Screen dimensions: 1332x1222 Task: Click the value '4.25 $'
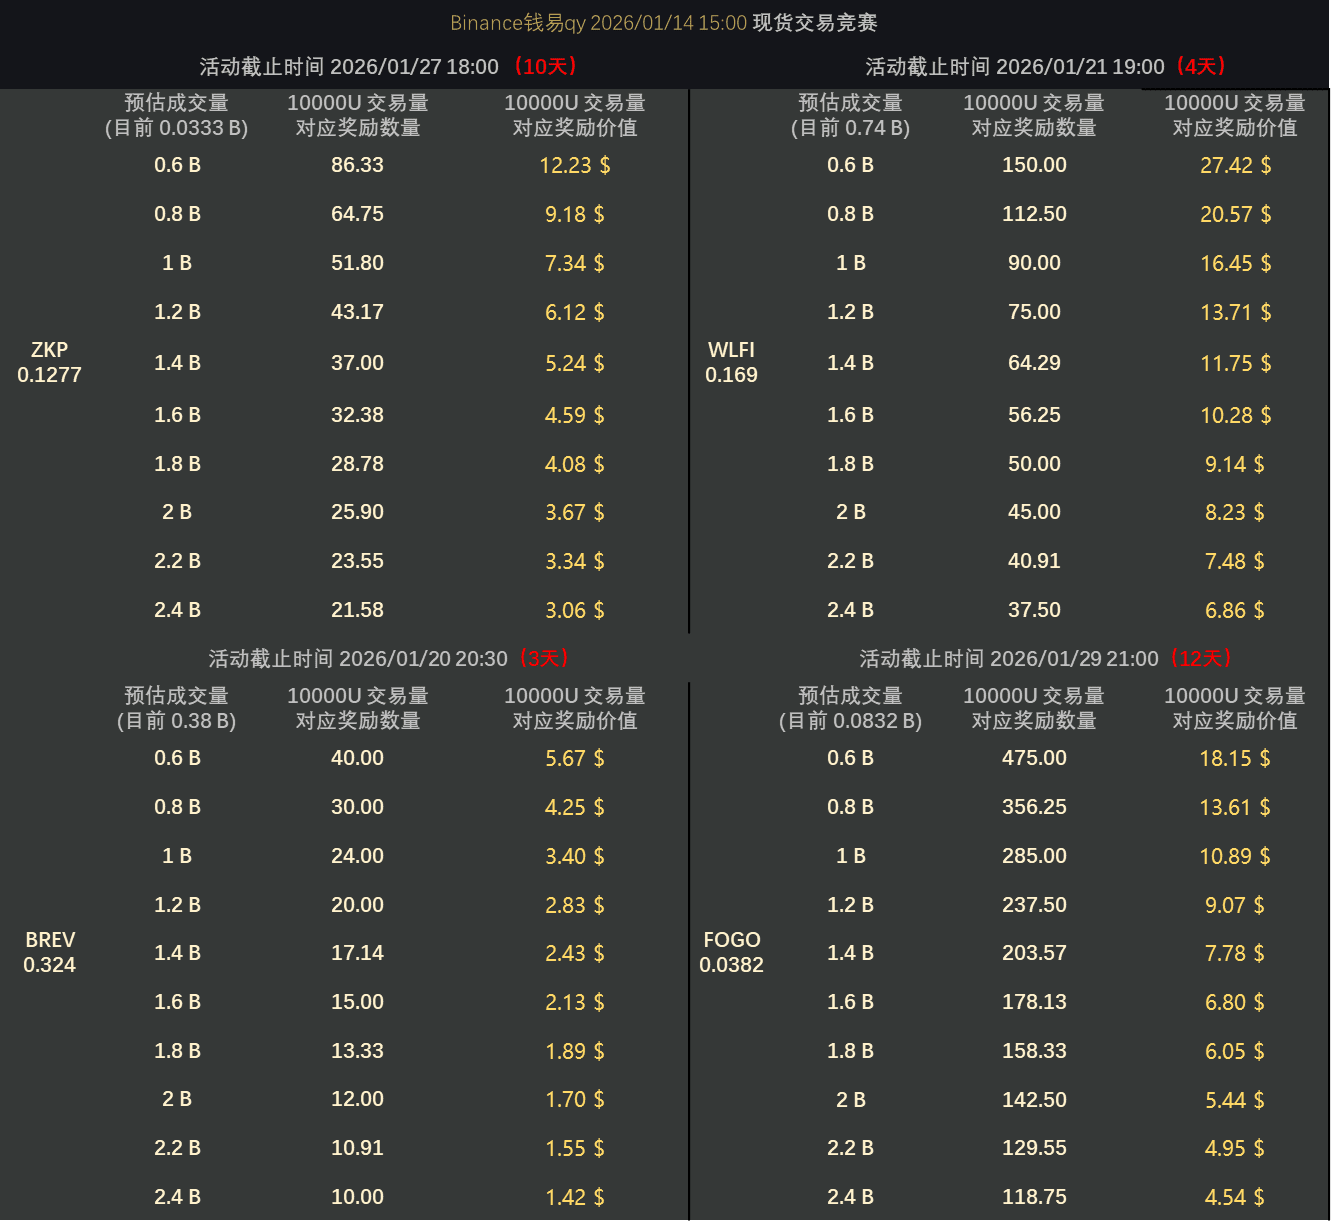pyautogui.click(x=574, y=808)
